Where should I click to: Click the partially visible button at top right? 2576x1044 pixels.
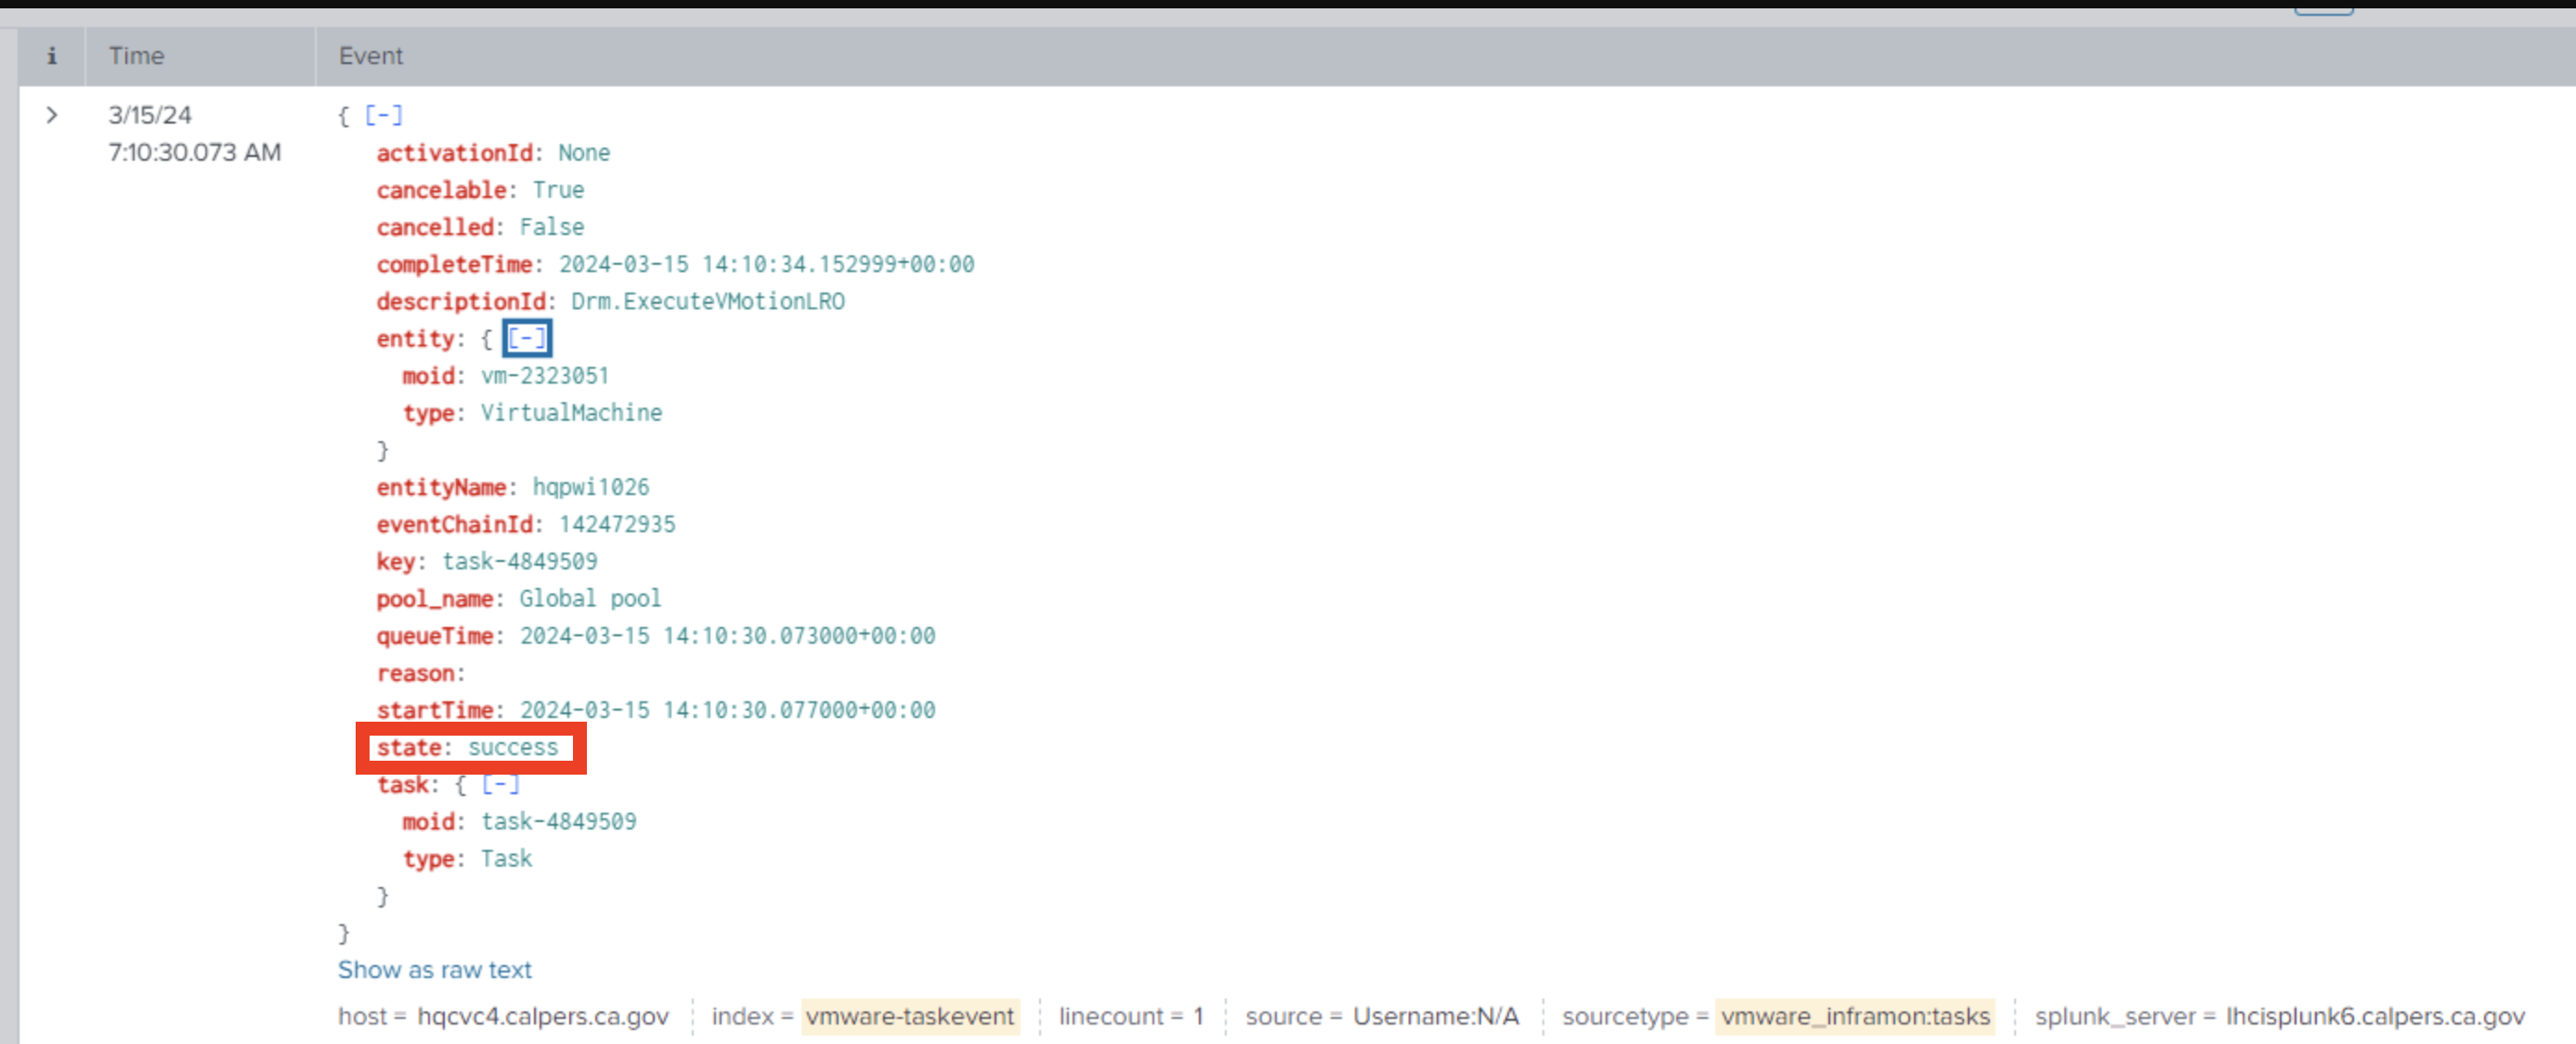tap(2323, 5)
